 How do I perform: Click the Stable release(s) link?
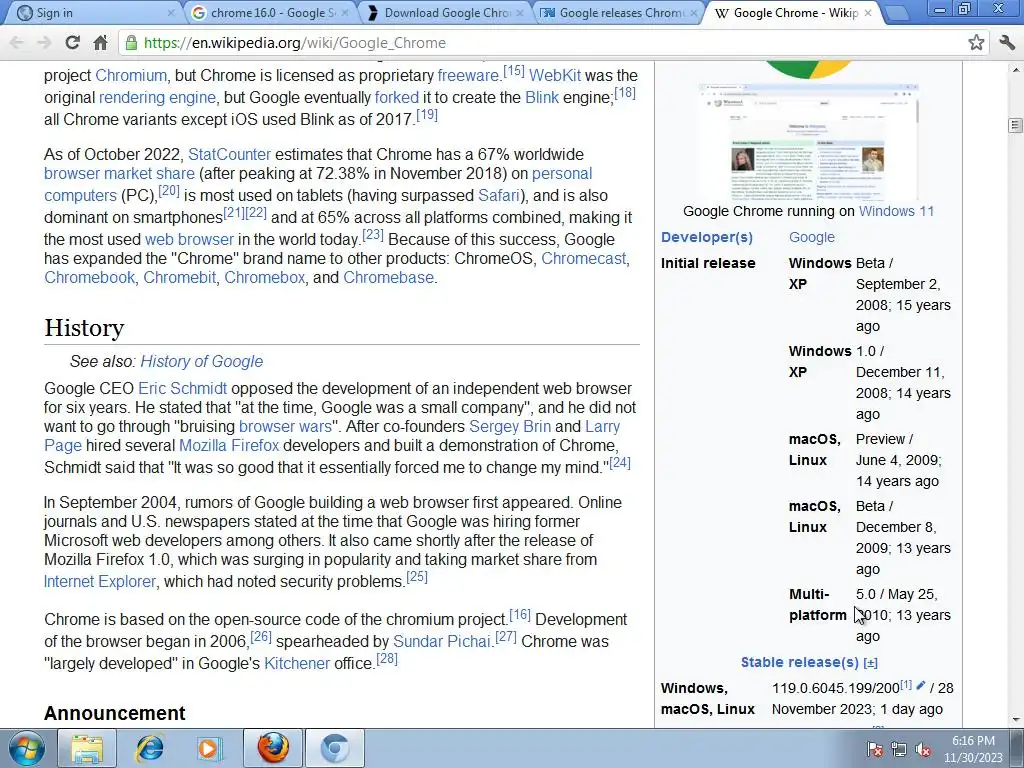point(799,663)
